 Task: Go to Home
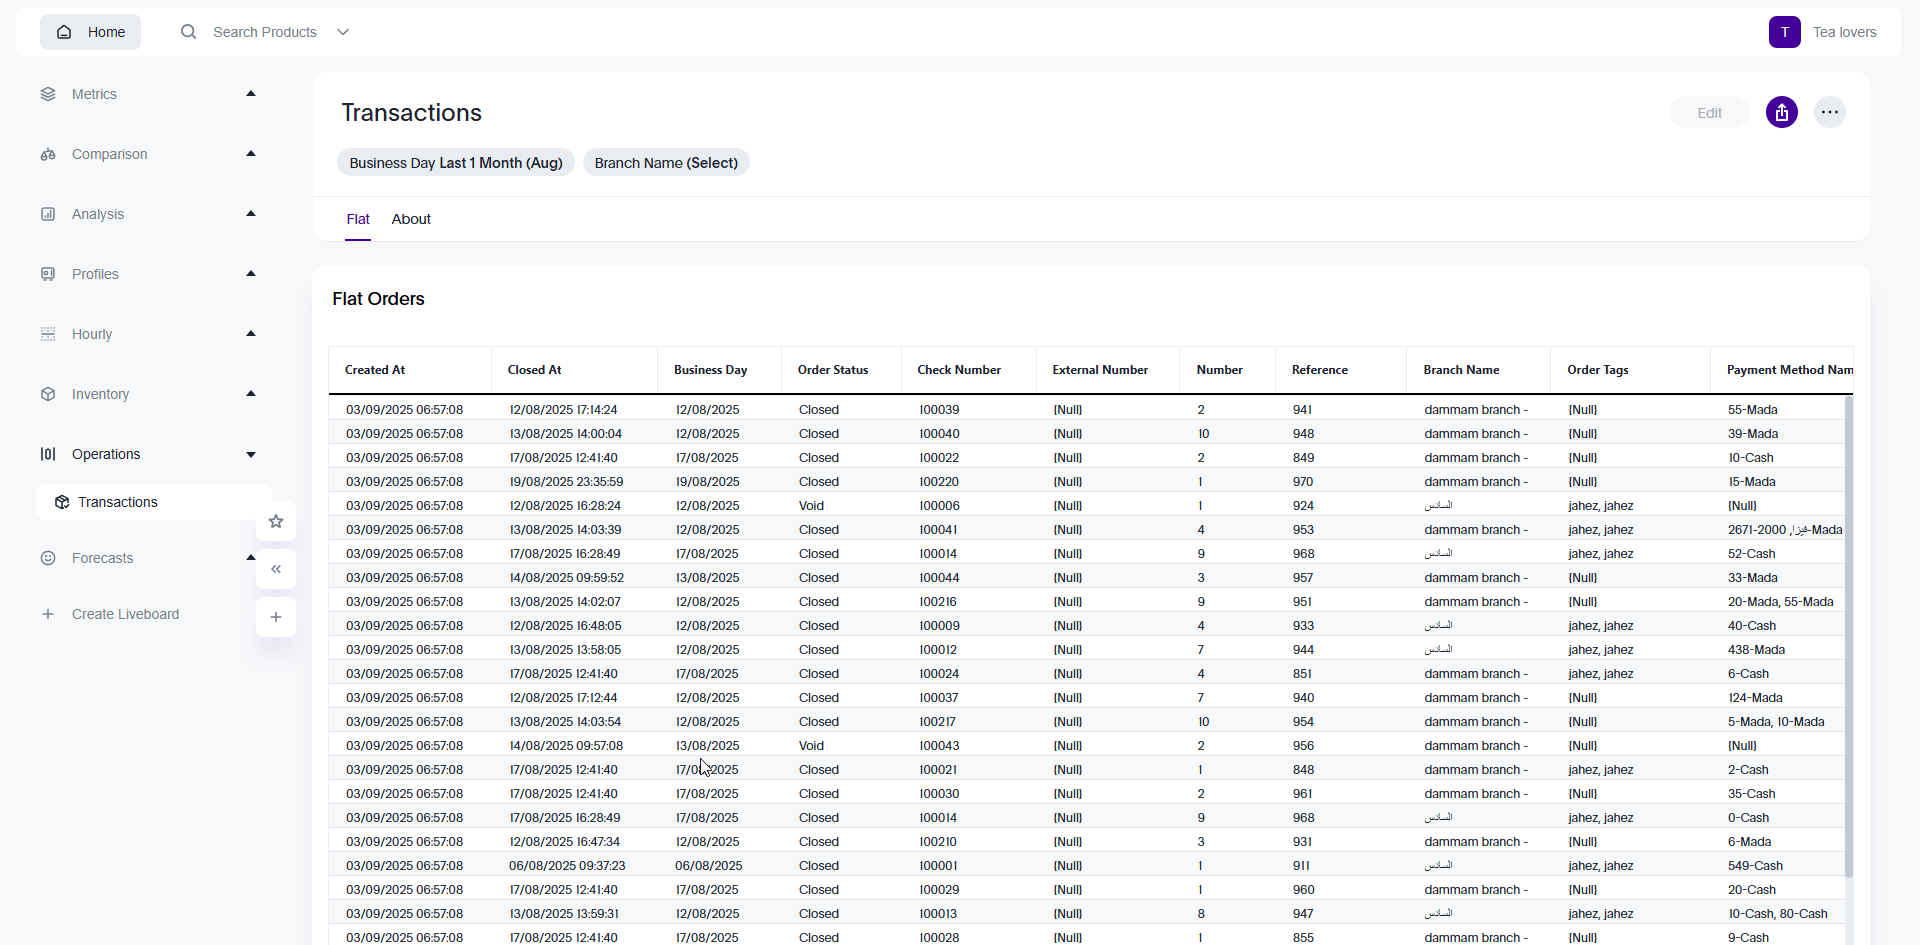click(x=91, y=32)
